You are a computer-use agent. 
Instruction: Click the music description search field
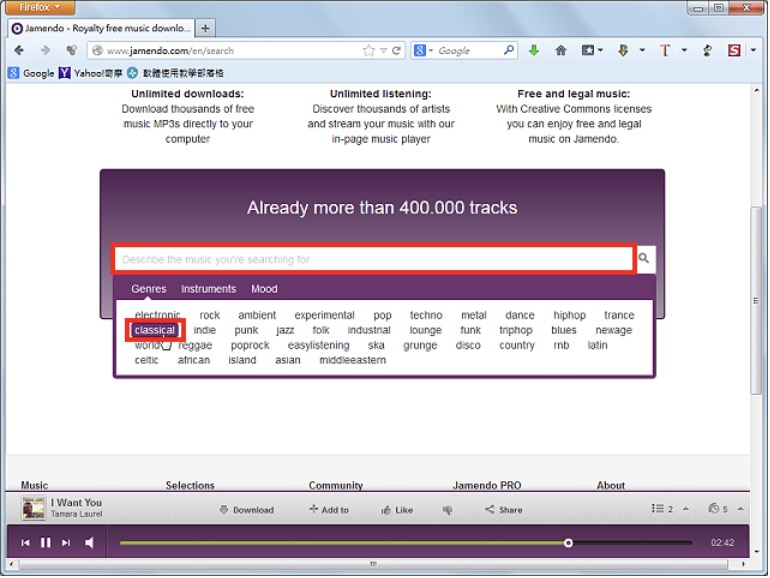[374, 259]
